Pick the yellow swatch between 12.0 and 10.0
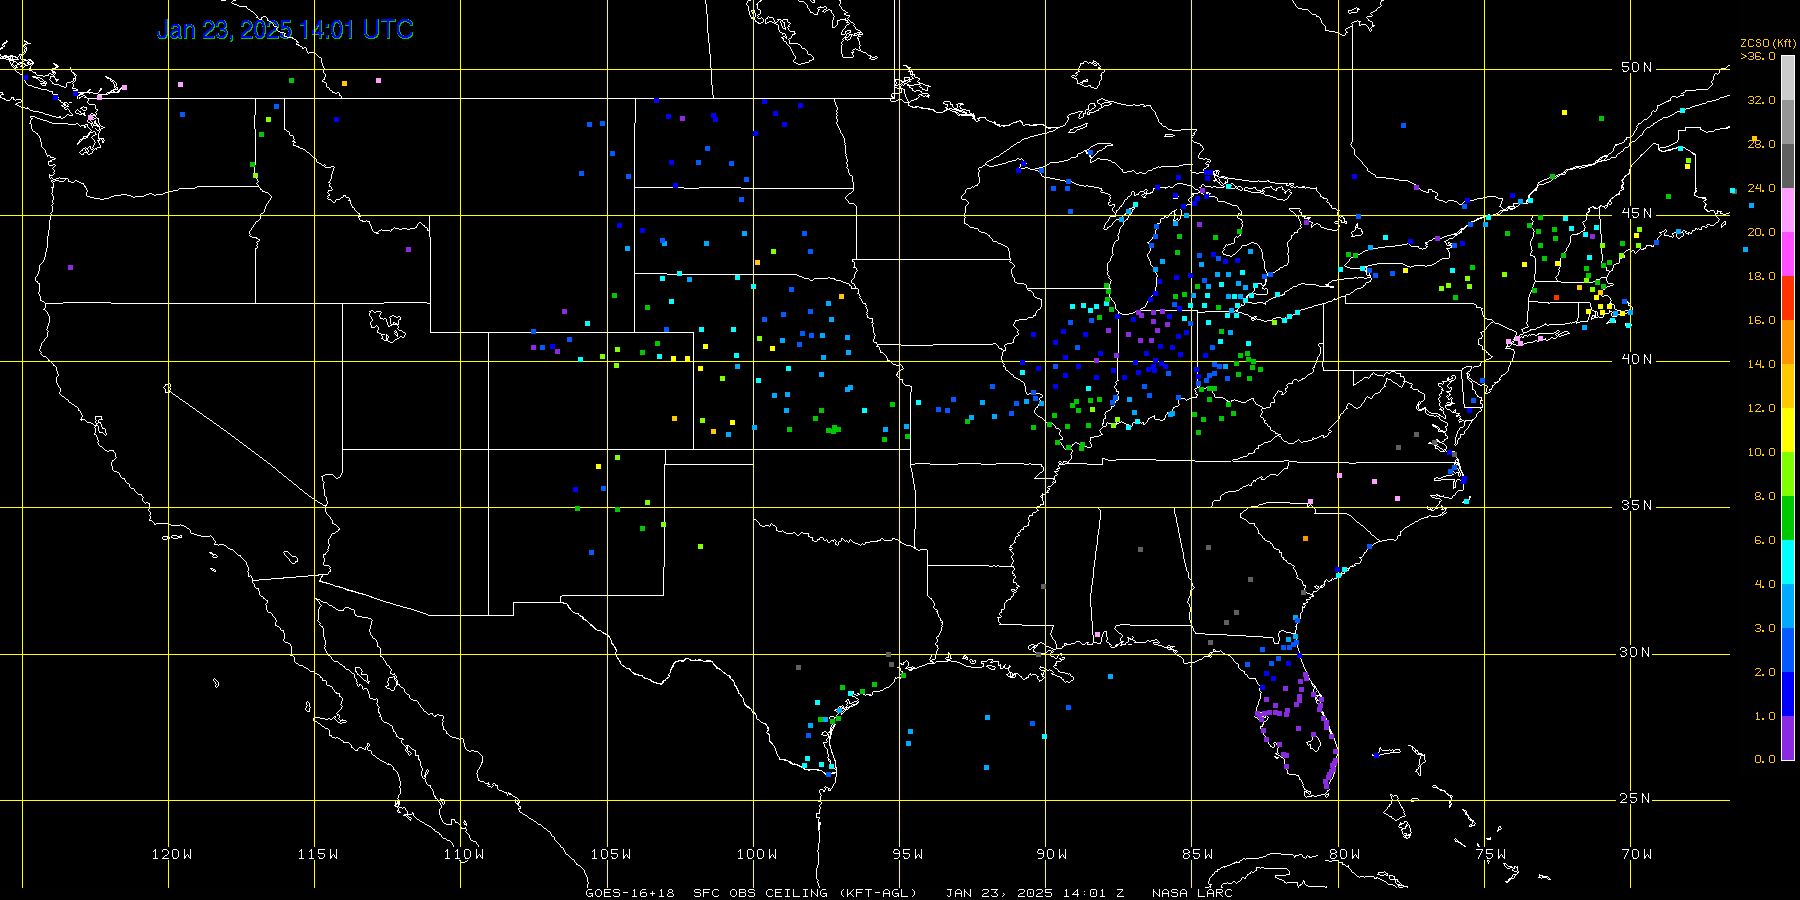This screenshot has height=900, width=1800. (x=1788, y=430)
